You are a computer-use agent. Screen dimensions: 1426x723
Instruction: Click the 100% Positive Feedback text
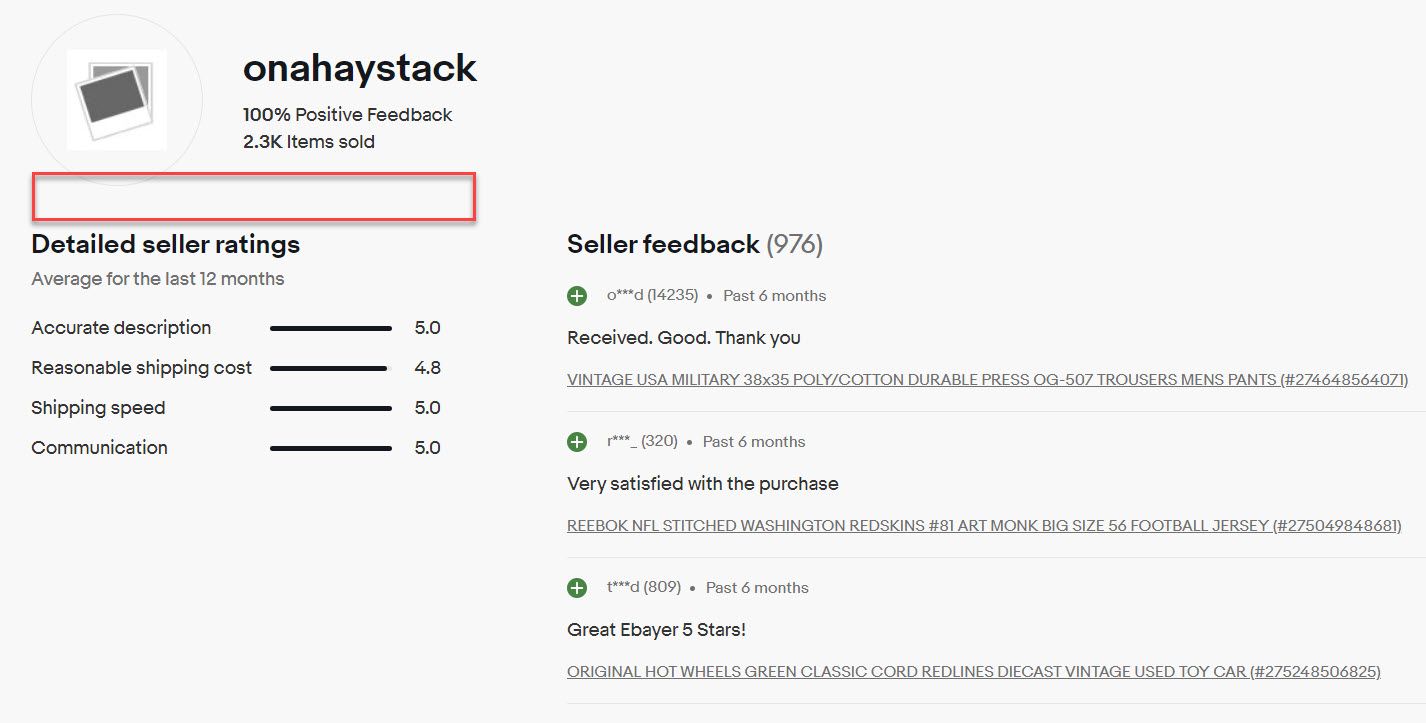click(x=348, y=115)
